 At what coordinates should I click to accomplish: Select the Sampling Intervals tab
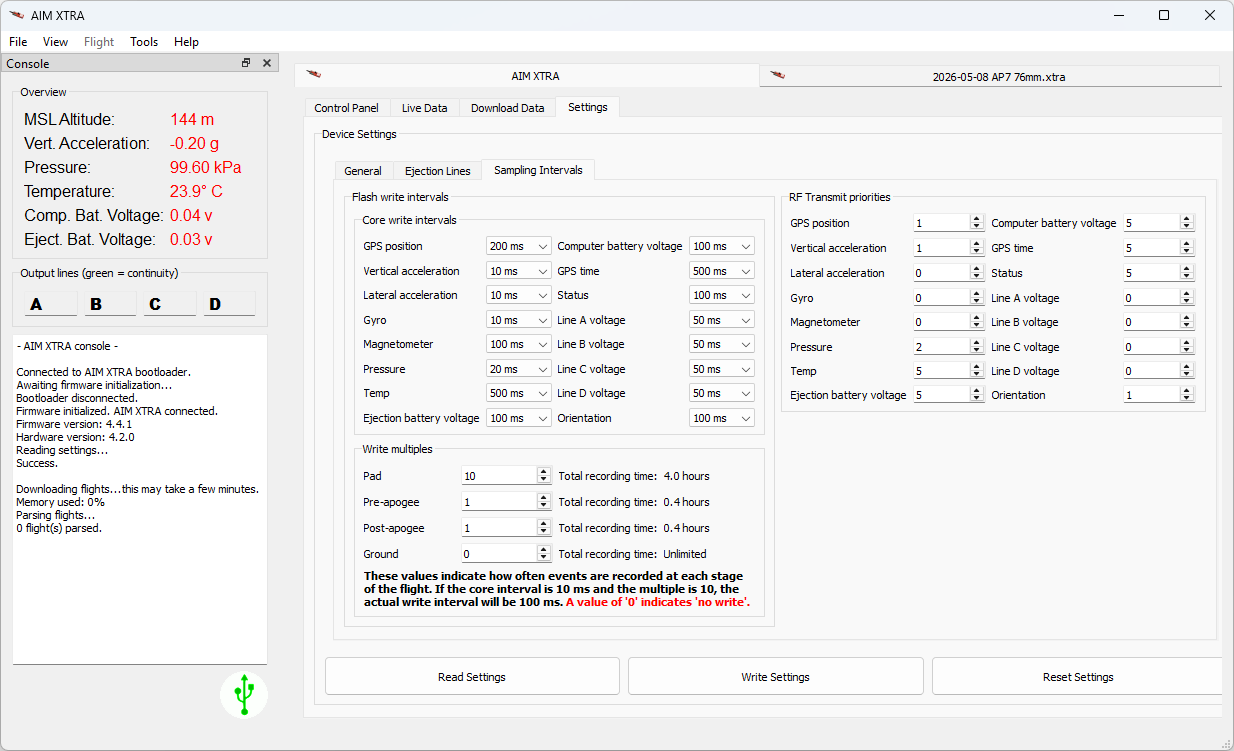pyautogui.click(x=538, y=170)
